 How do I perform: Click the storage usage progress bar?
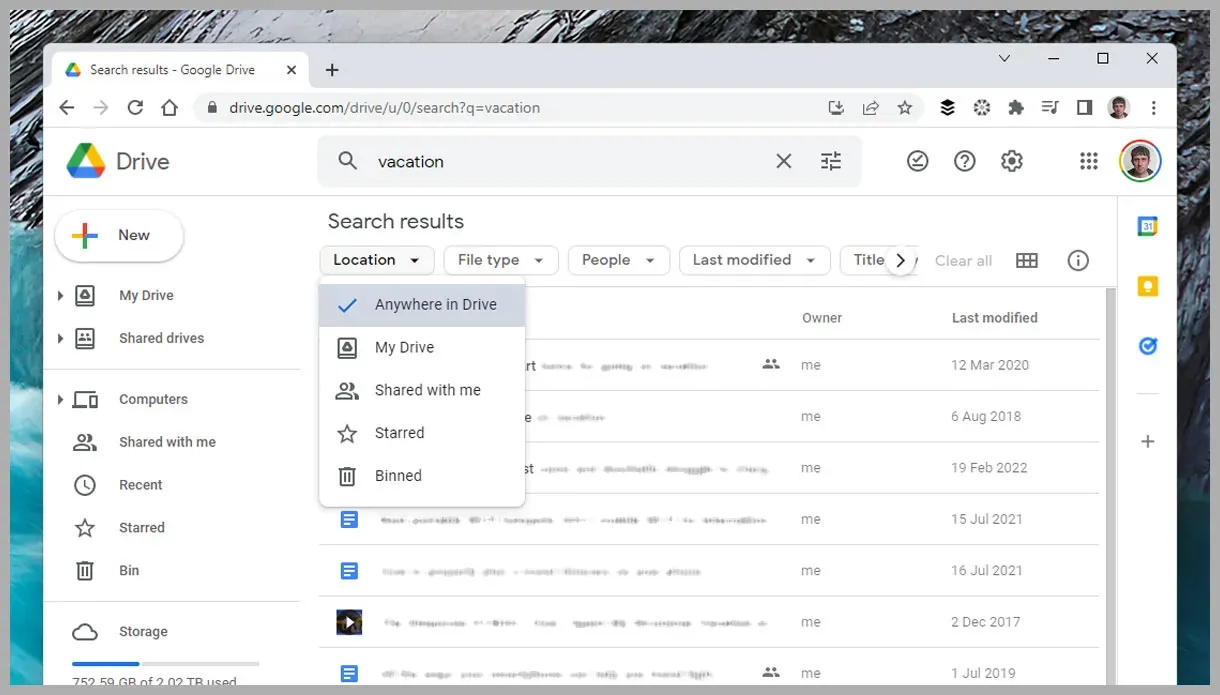[x=165, y=664]
